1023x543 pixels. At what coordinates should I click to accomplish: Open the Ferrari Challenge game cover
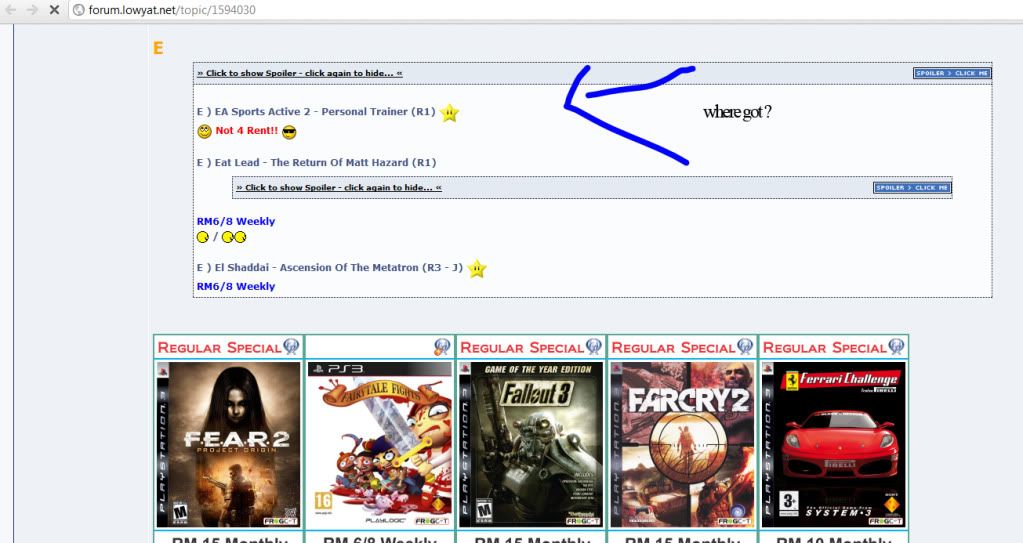click(x=833, y=444)
